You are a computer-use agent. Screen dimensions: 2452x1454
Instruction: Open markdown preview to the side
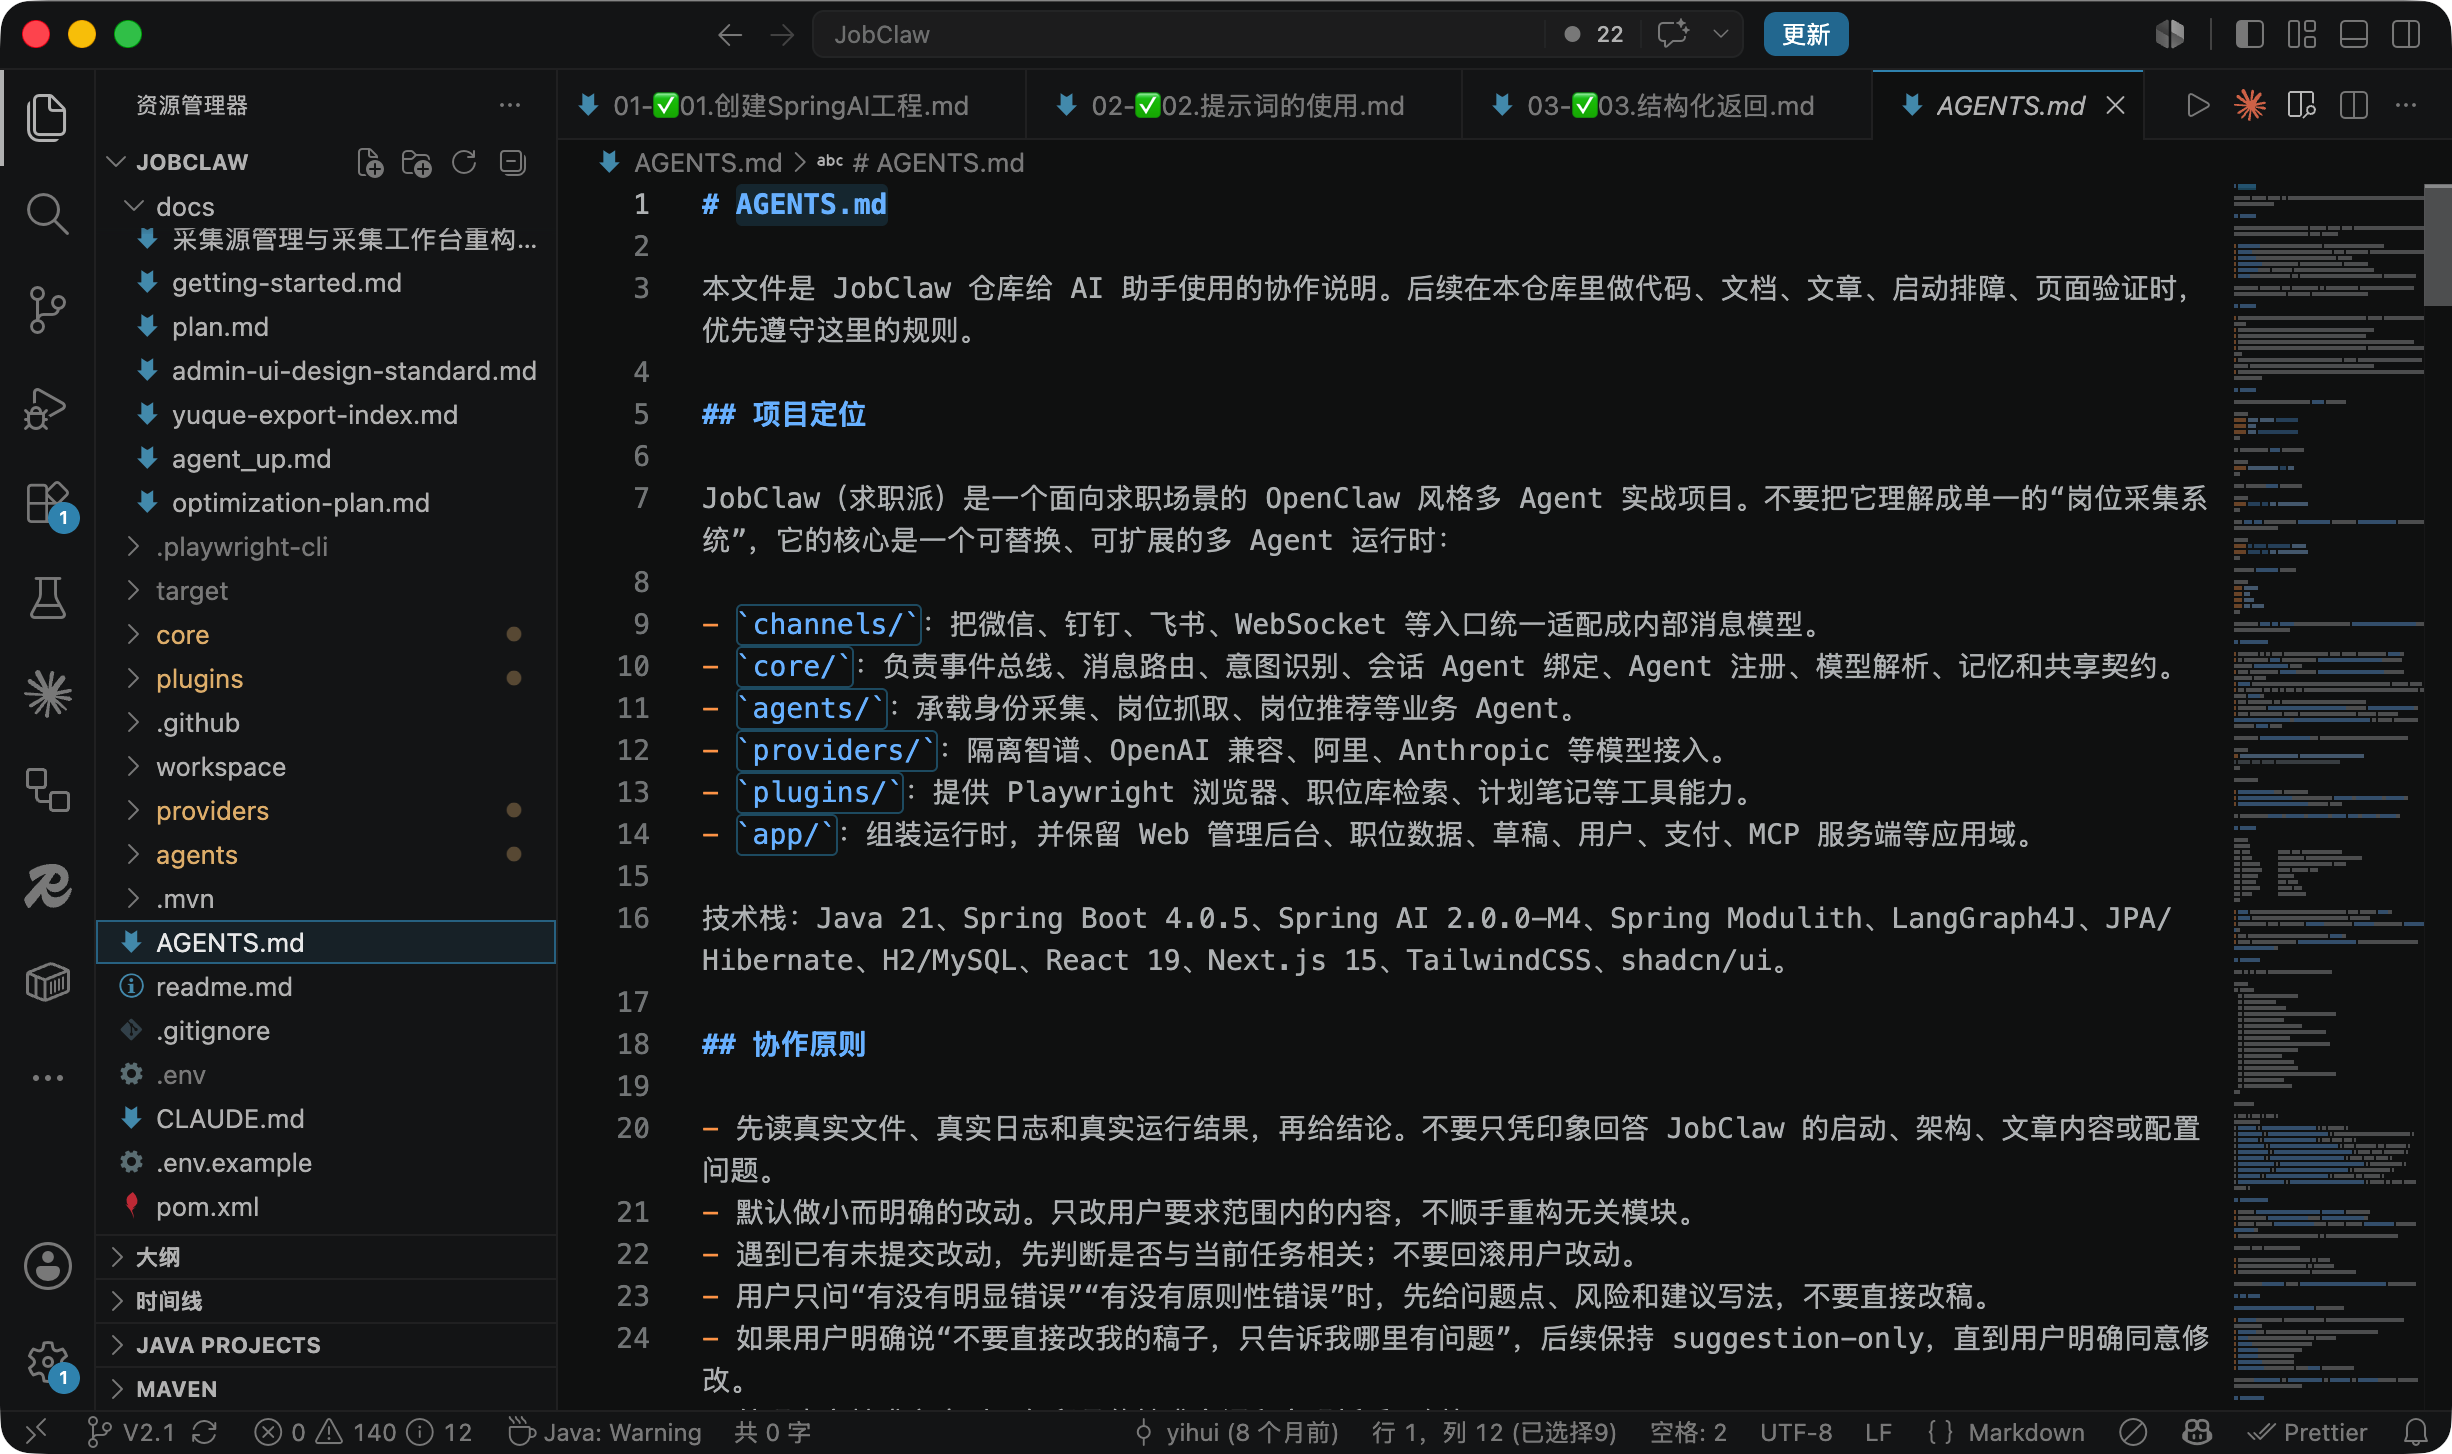coord(2302,105)
